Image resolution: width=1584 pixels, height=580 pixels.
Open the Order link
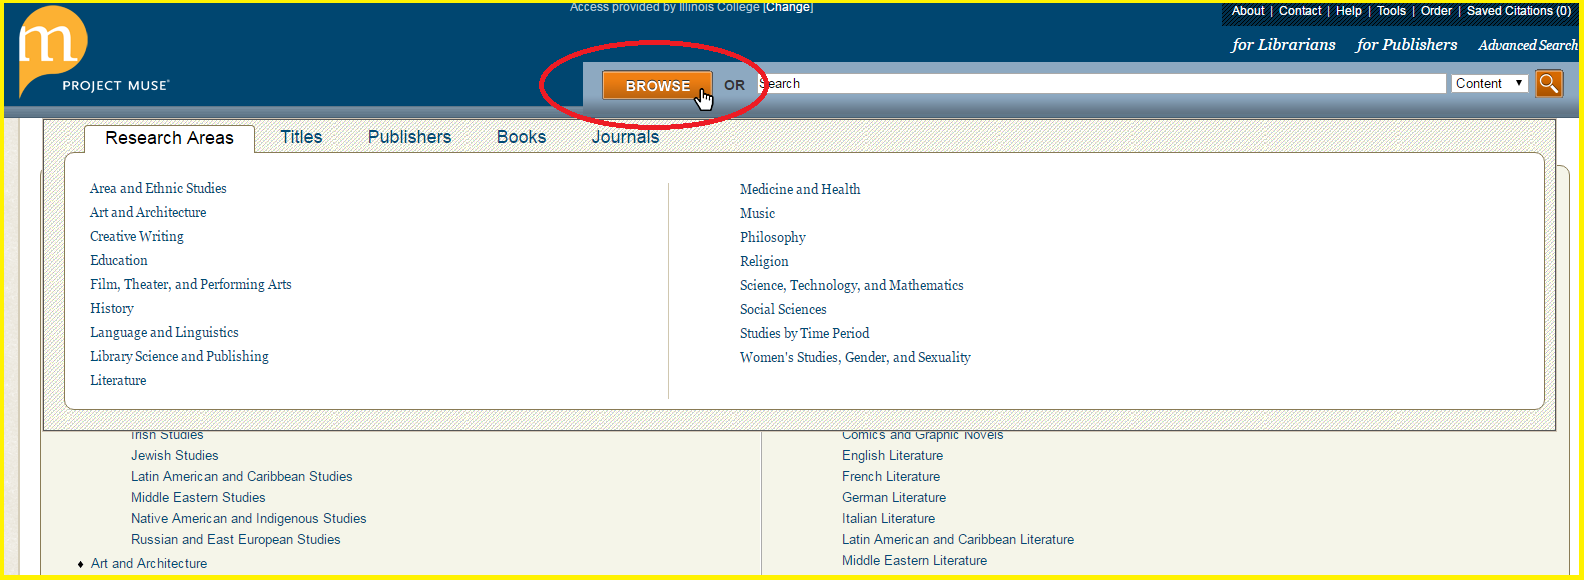(1436, 11)
